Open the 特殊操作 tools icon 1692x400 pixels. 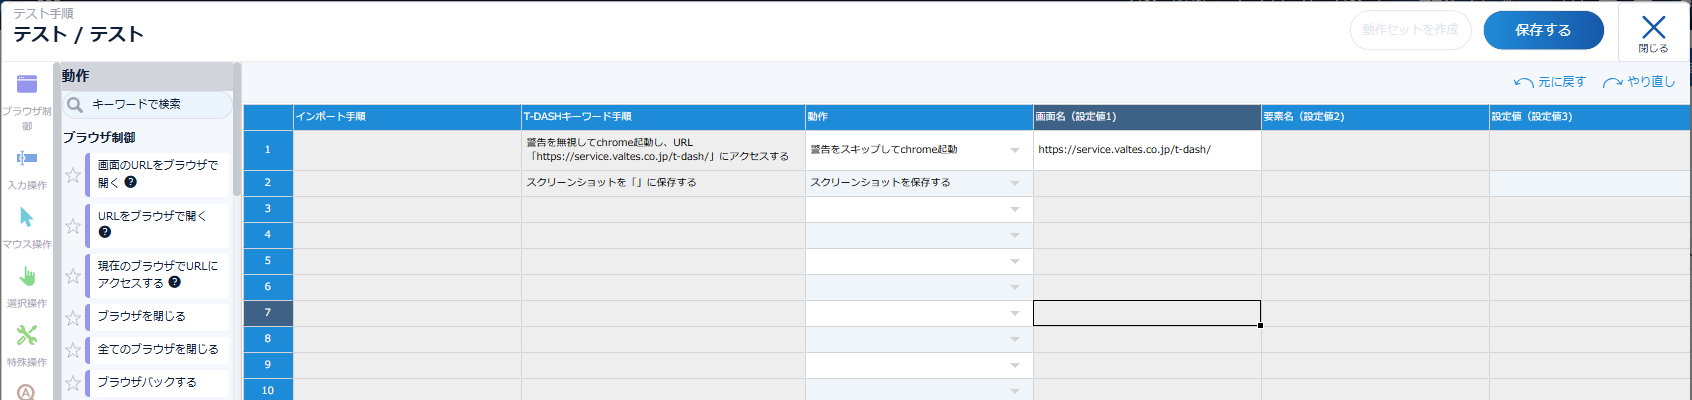[x=27, y=335]
